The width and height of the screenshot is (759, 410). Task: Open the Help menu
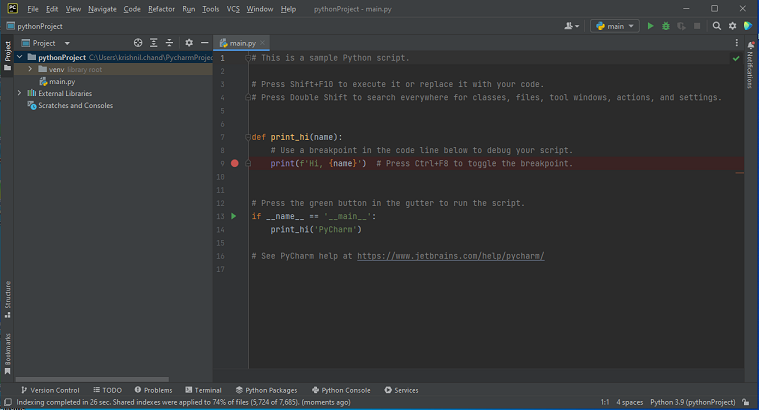(288, 9)
